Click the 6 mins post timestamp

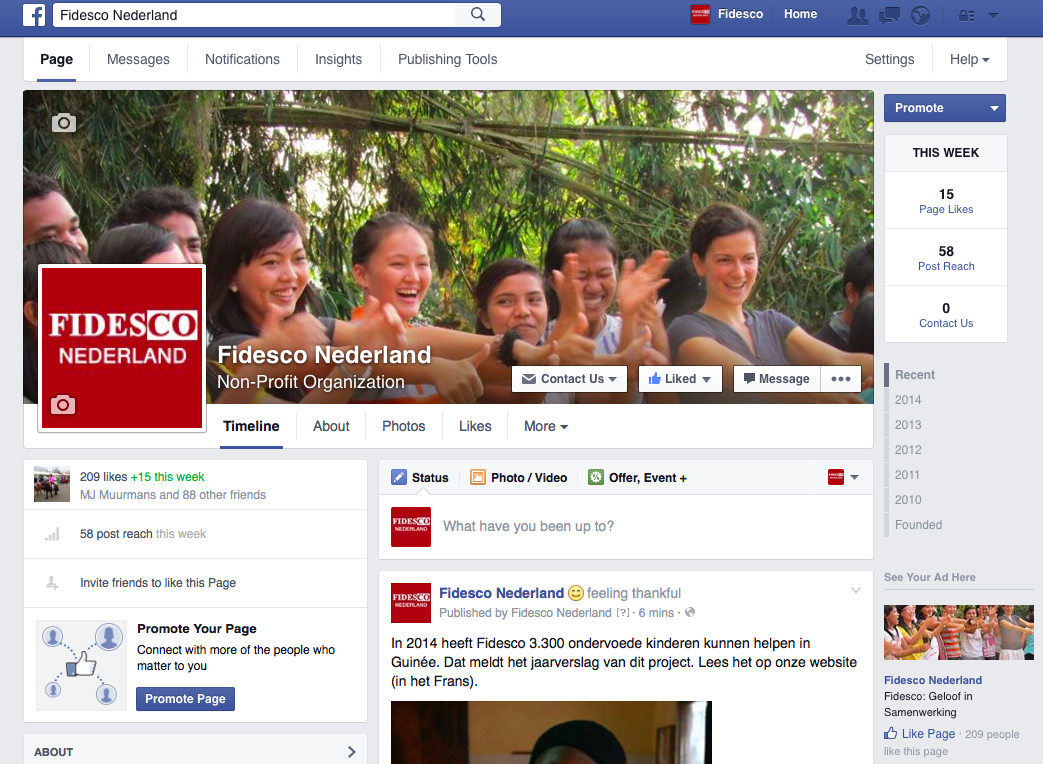[656, 612]
